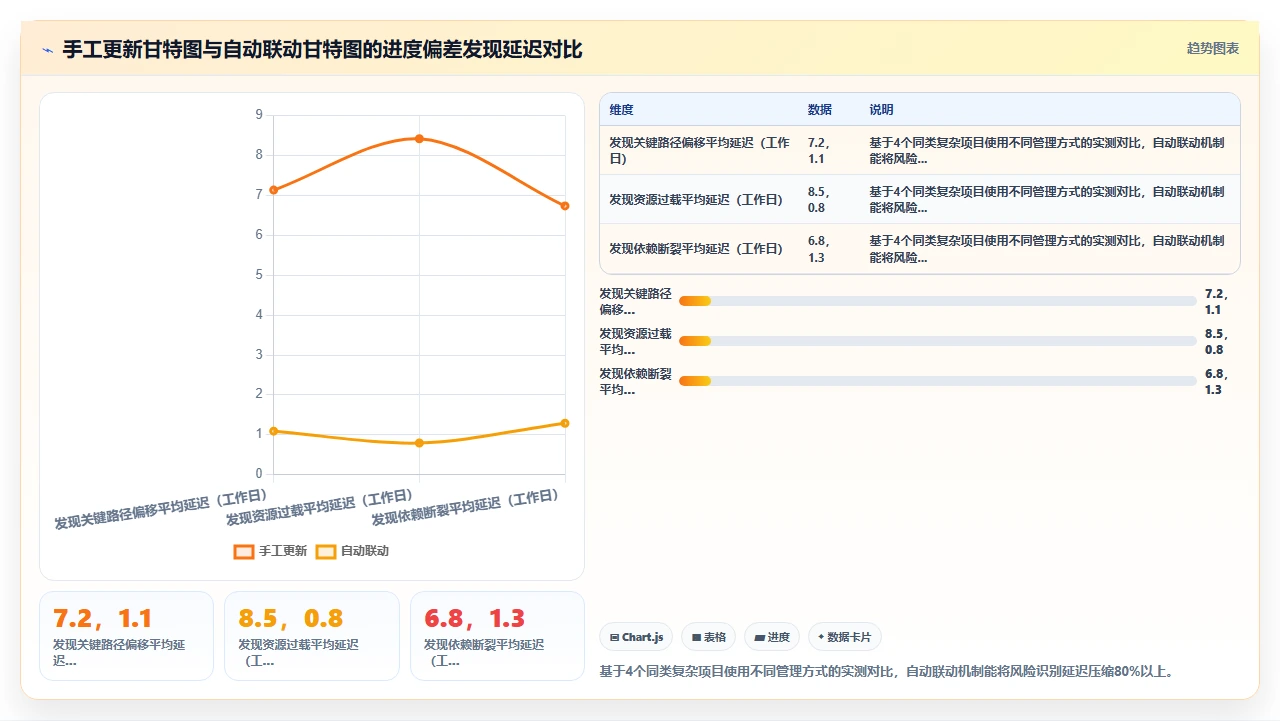Click the orange 手工更新 legend color box
The width and height of the screenshot is (1280, 721).
[x=244, y=551]
